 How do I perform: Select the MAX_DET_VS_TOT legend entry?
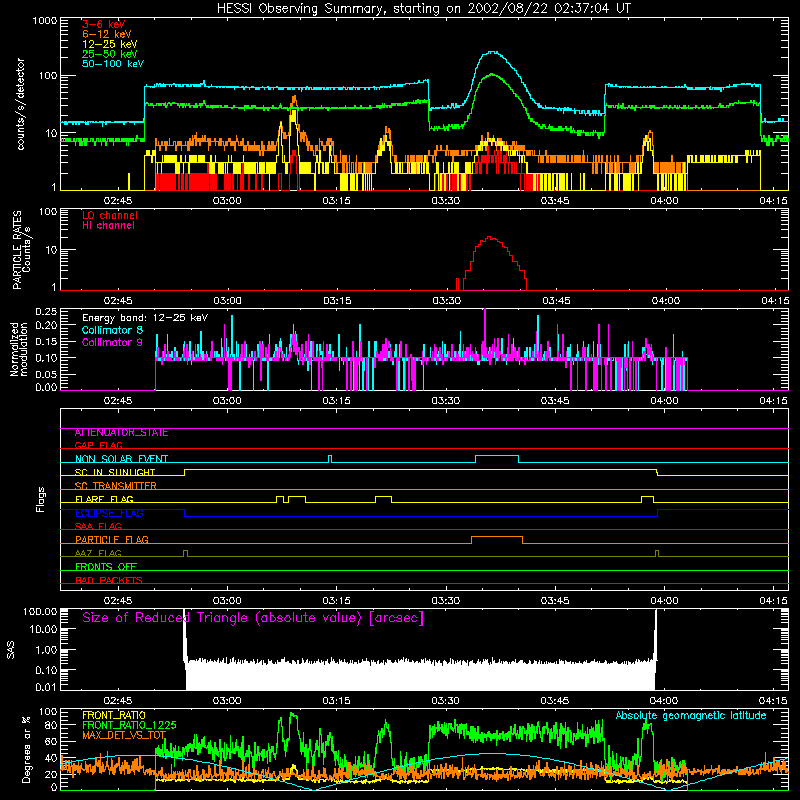point(124,735)
